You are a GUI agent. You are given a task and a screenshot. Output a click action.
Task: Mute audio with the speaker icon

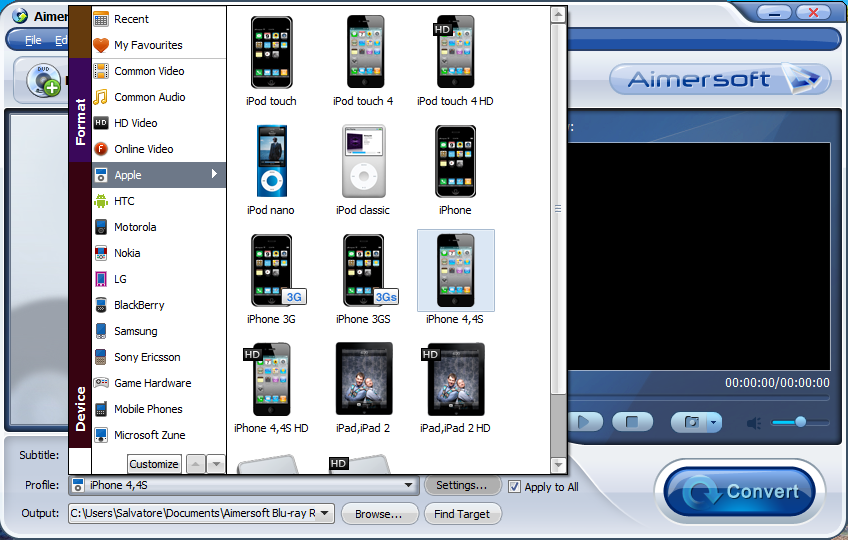point(754,423)
